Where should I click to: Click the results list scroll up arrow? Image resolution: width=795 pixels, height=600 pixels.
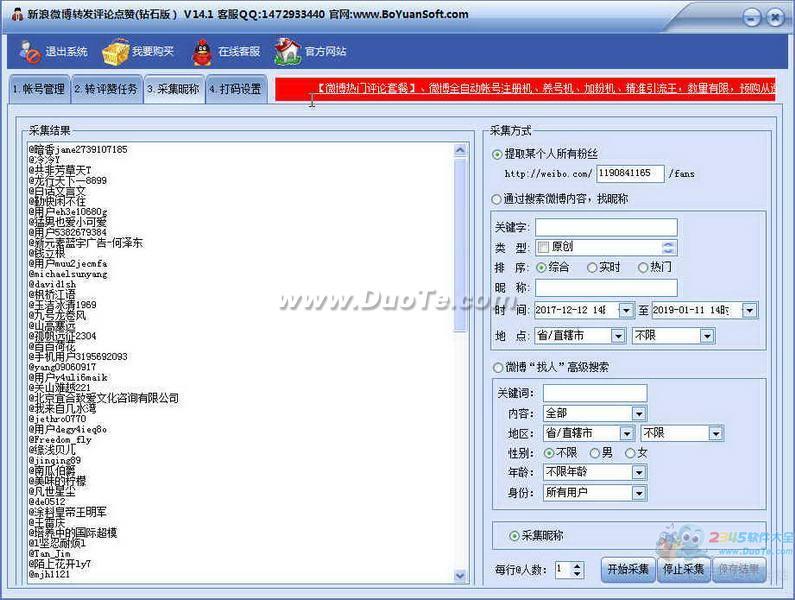click(460, 150)
